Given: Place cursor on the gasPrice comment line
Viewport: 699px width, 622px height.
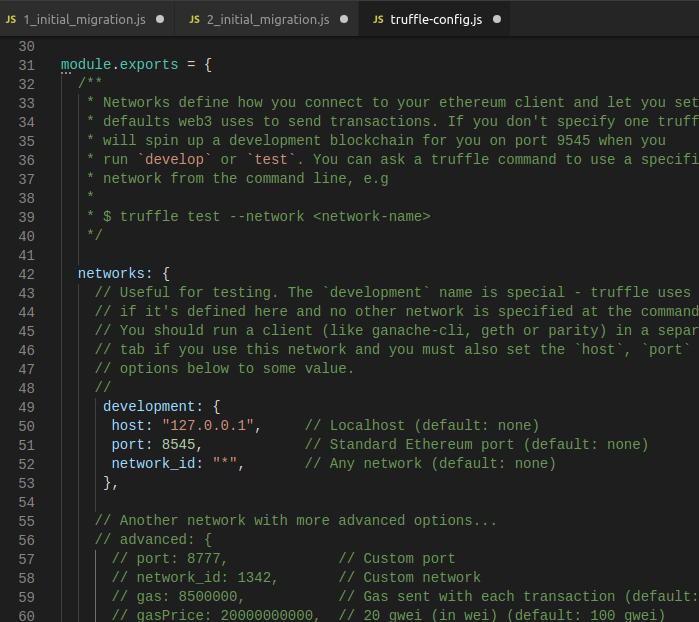Looking at the screenshot, I should point(388,615).
